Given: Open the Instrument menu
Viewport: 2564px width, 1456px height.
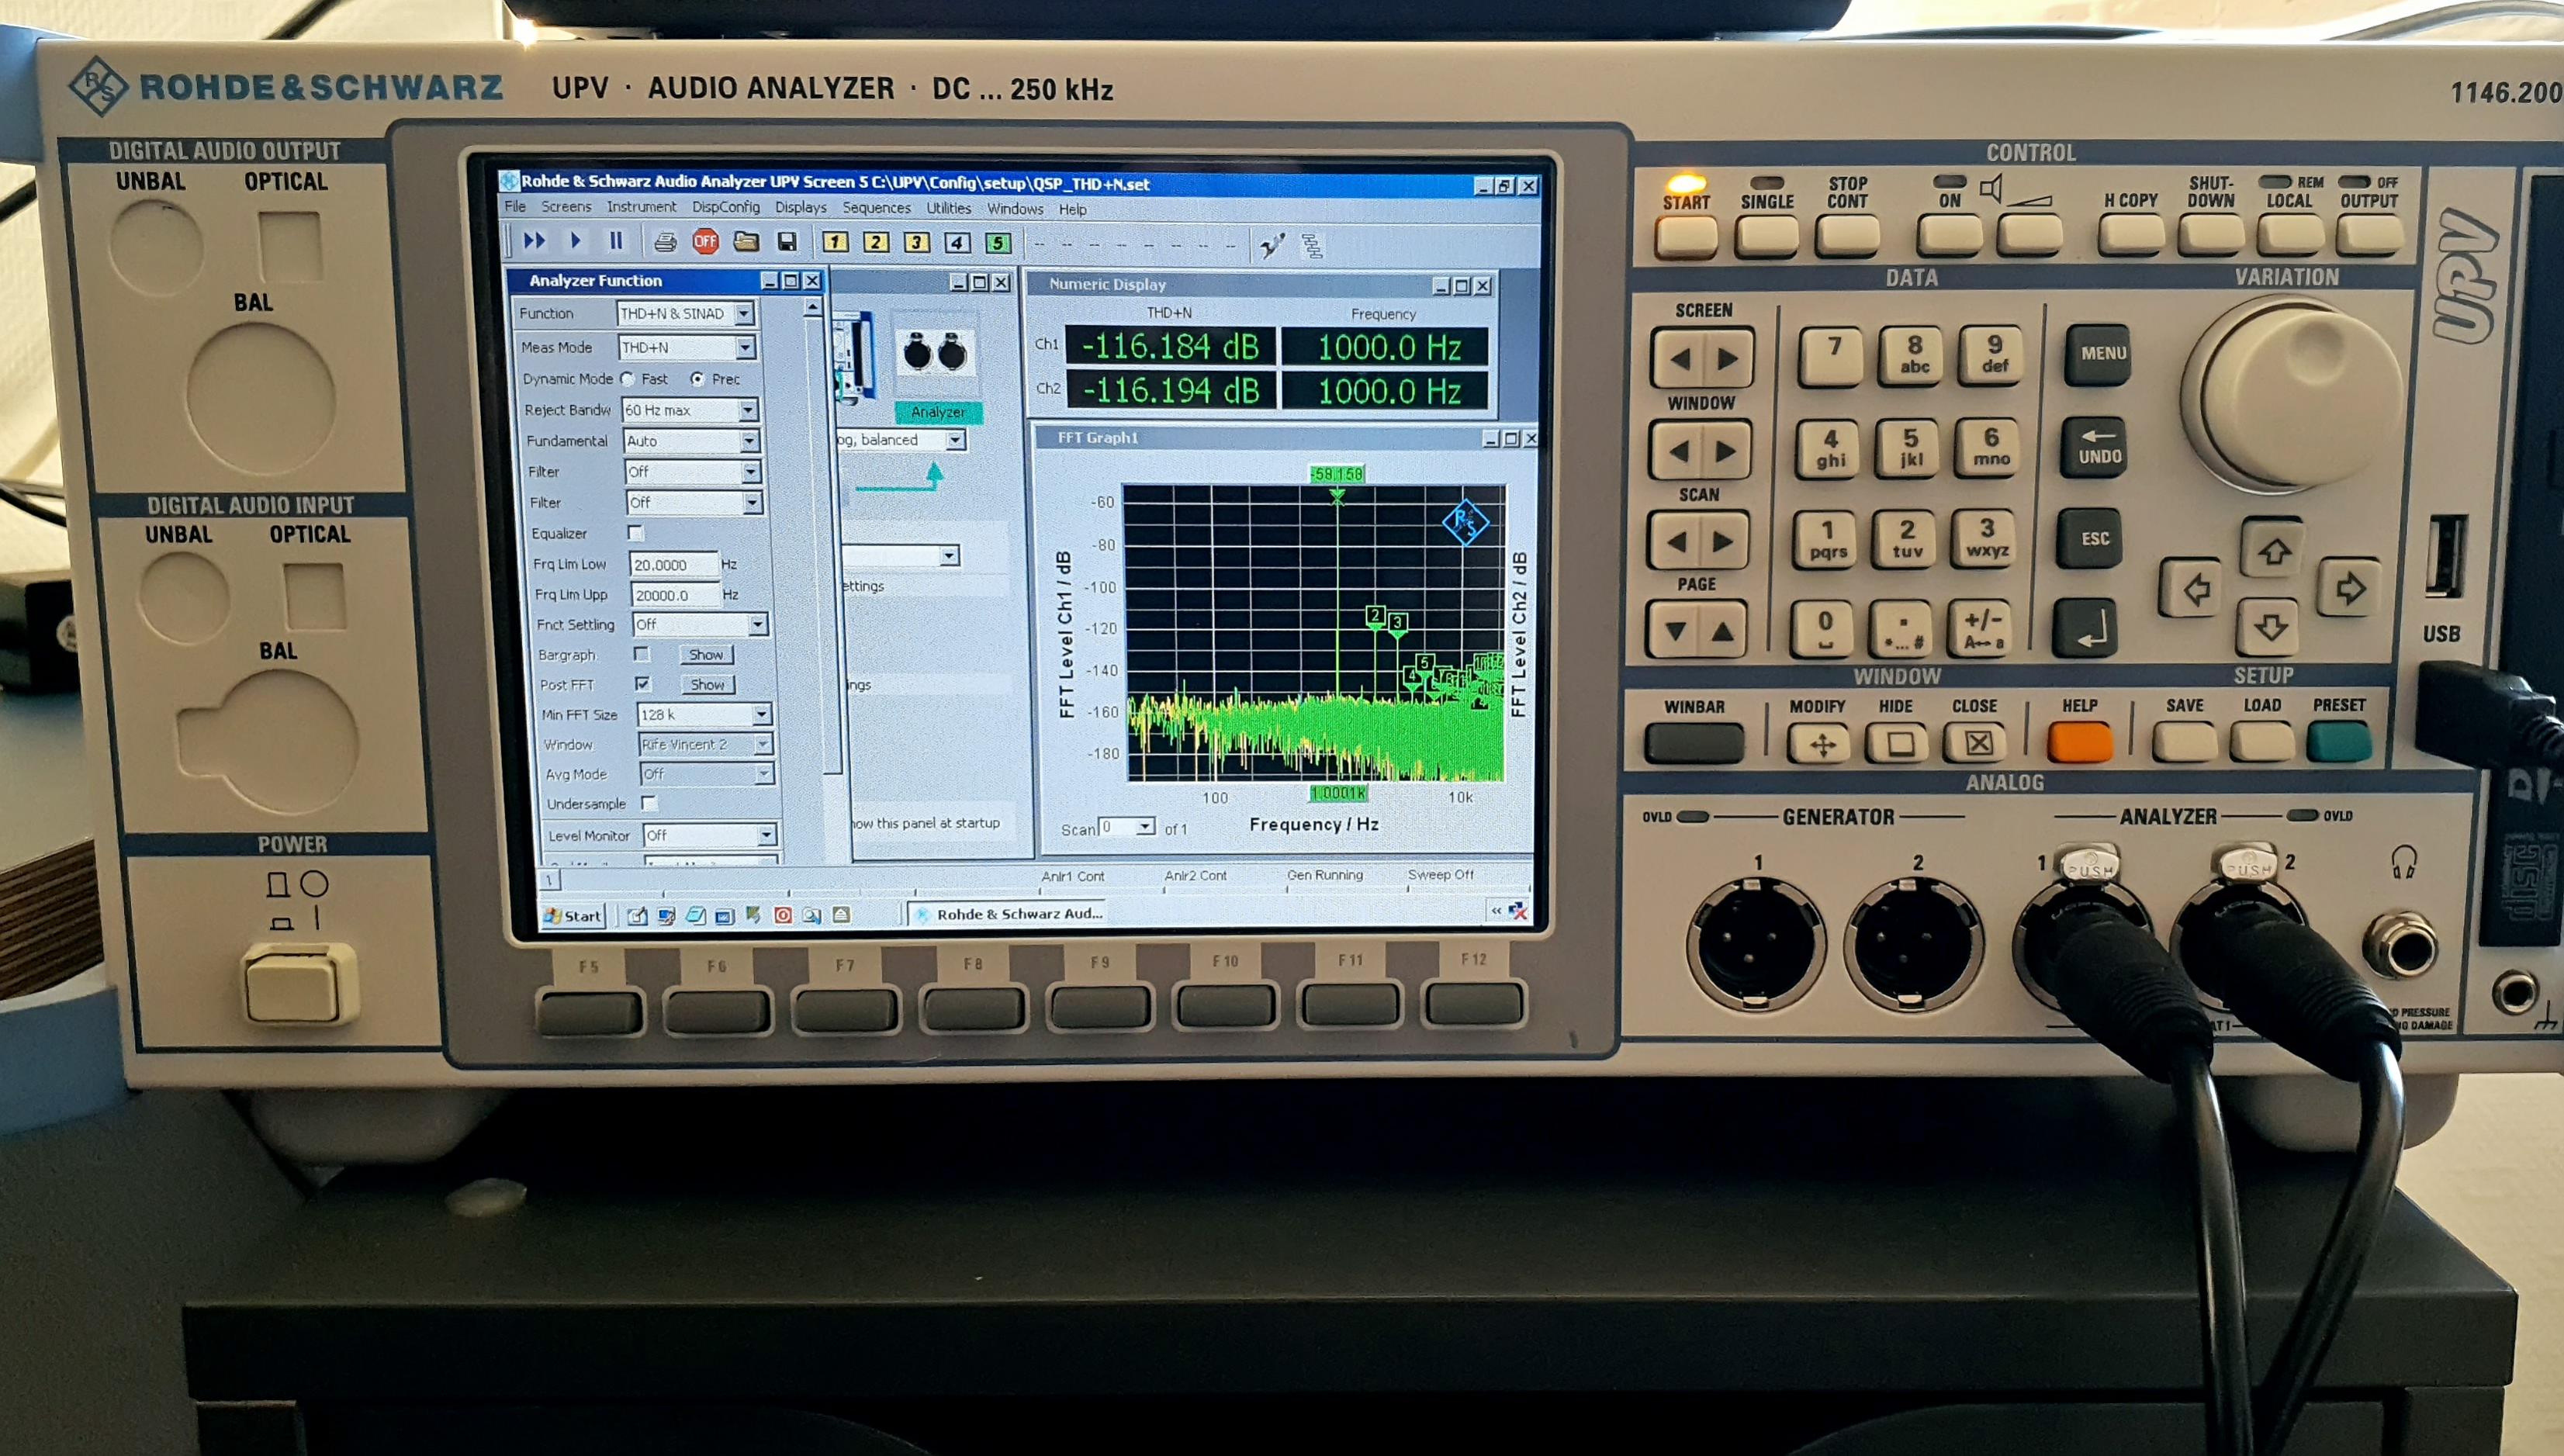Looking at the screenshot, I should [641, 207].
